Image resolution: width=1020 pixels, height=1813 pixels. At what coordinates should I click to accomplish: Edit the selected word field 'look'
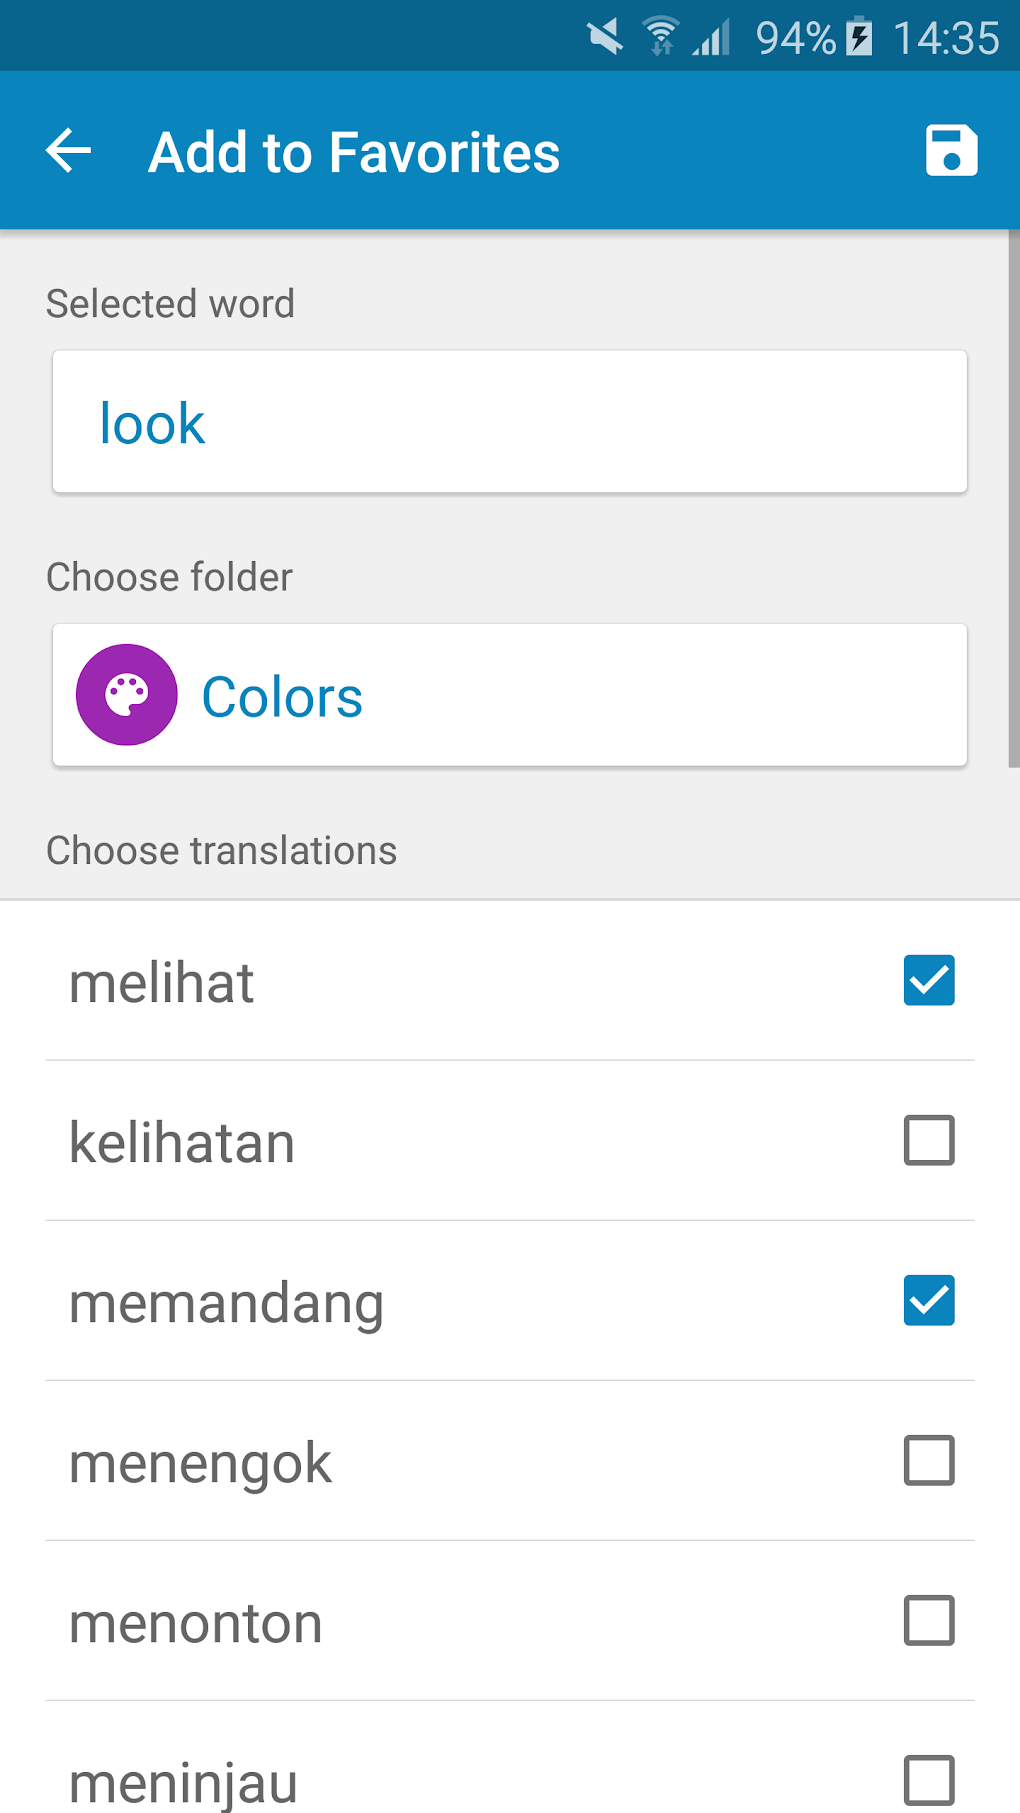510,422
